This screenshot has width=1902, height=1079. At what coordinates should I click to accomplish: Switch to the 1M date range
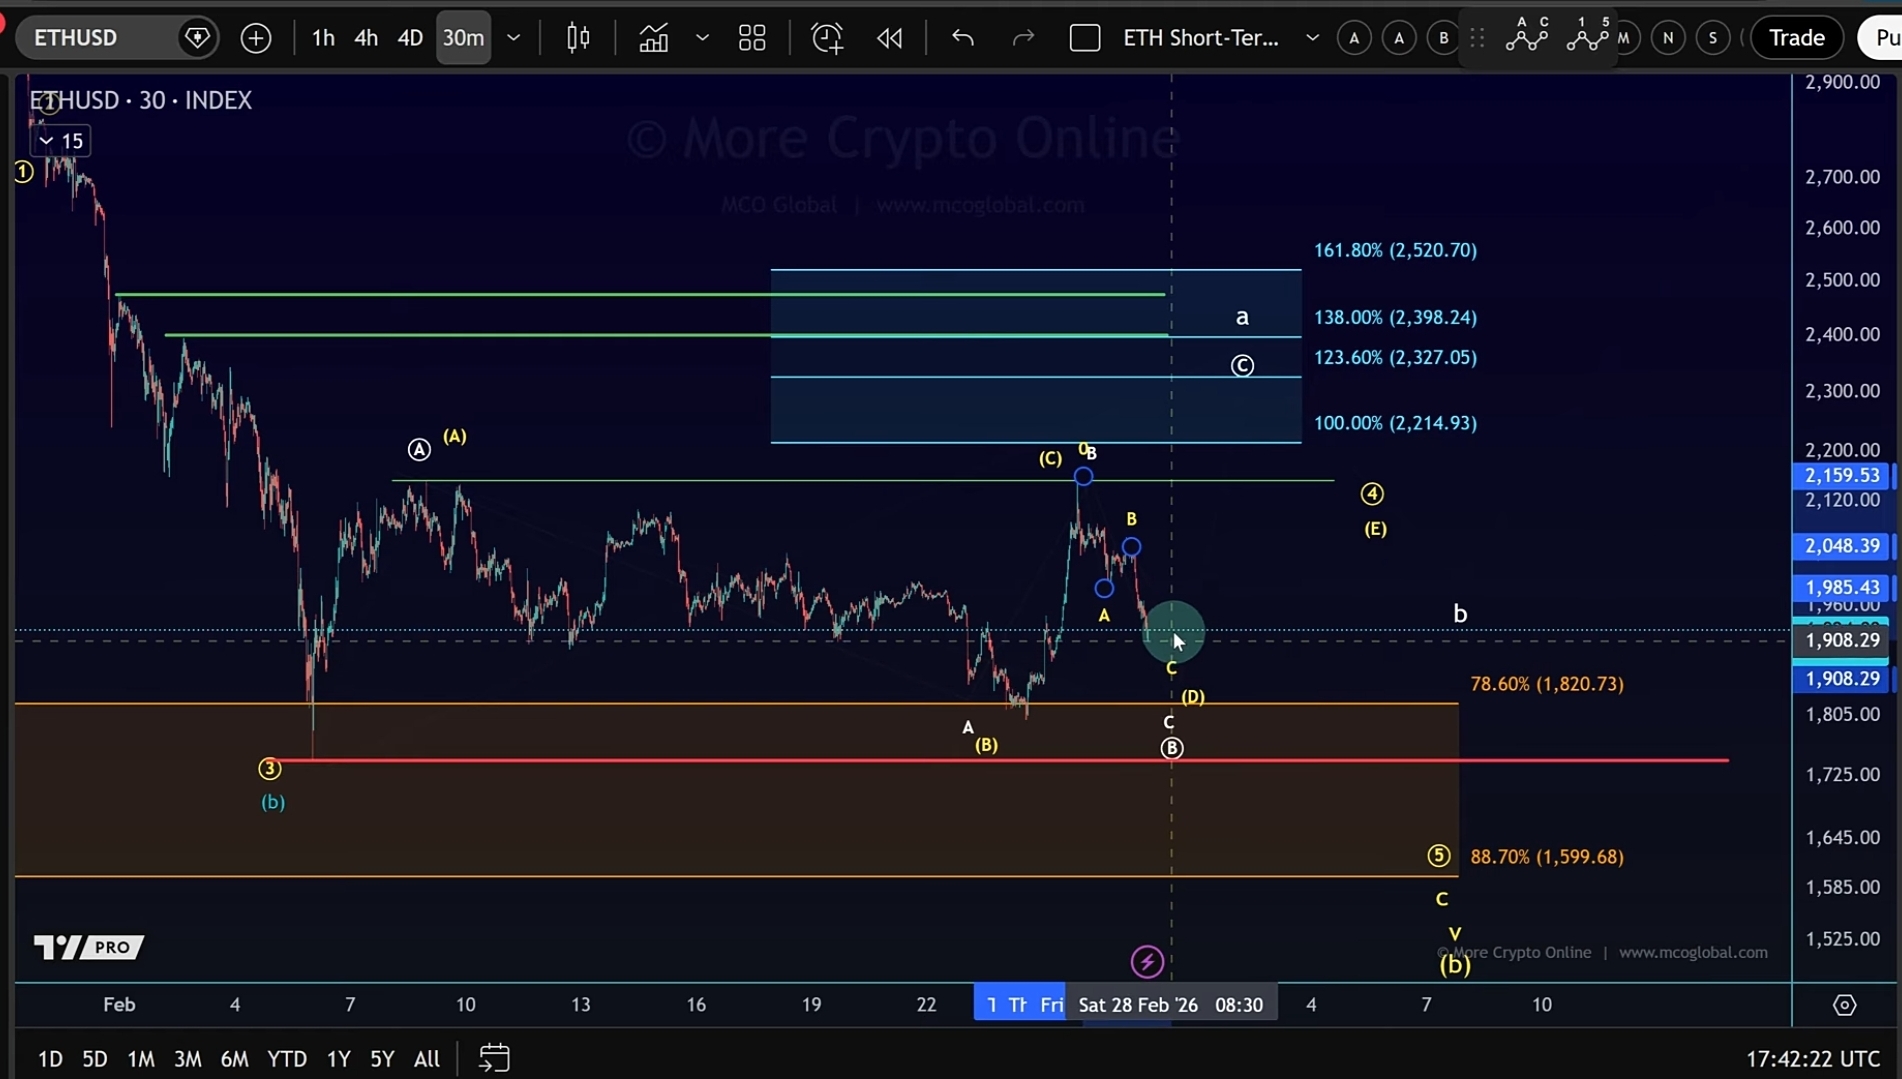[141, 1058]
